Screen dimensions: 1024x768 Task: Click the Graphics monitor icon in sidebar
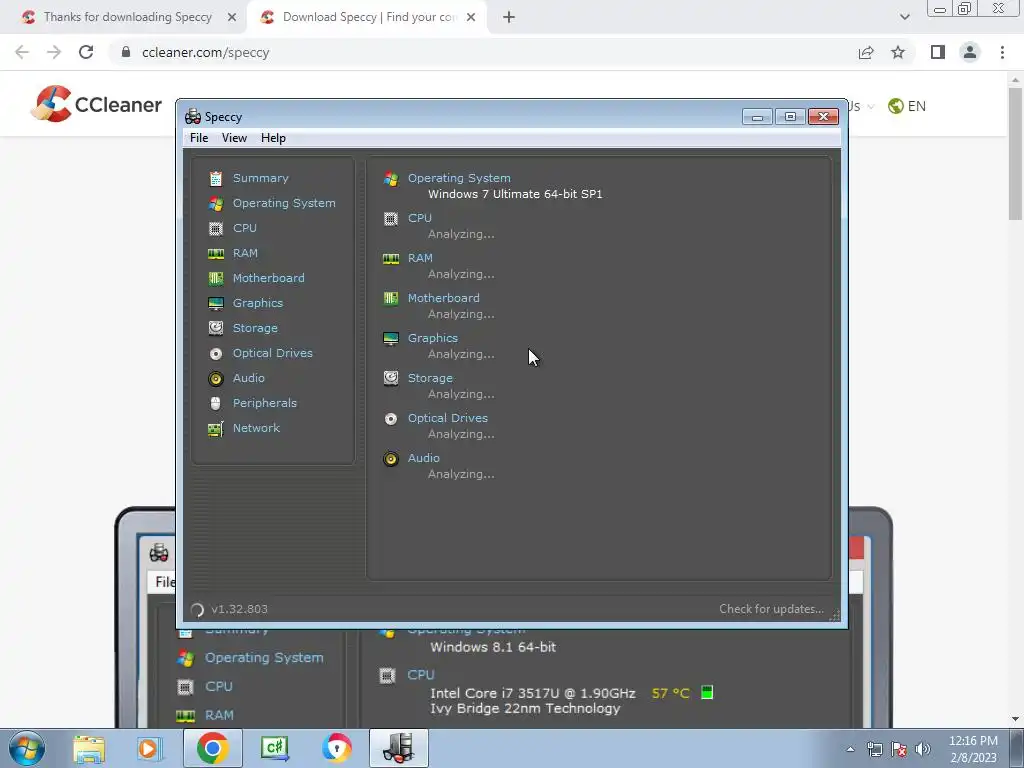[216, 303]
